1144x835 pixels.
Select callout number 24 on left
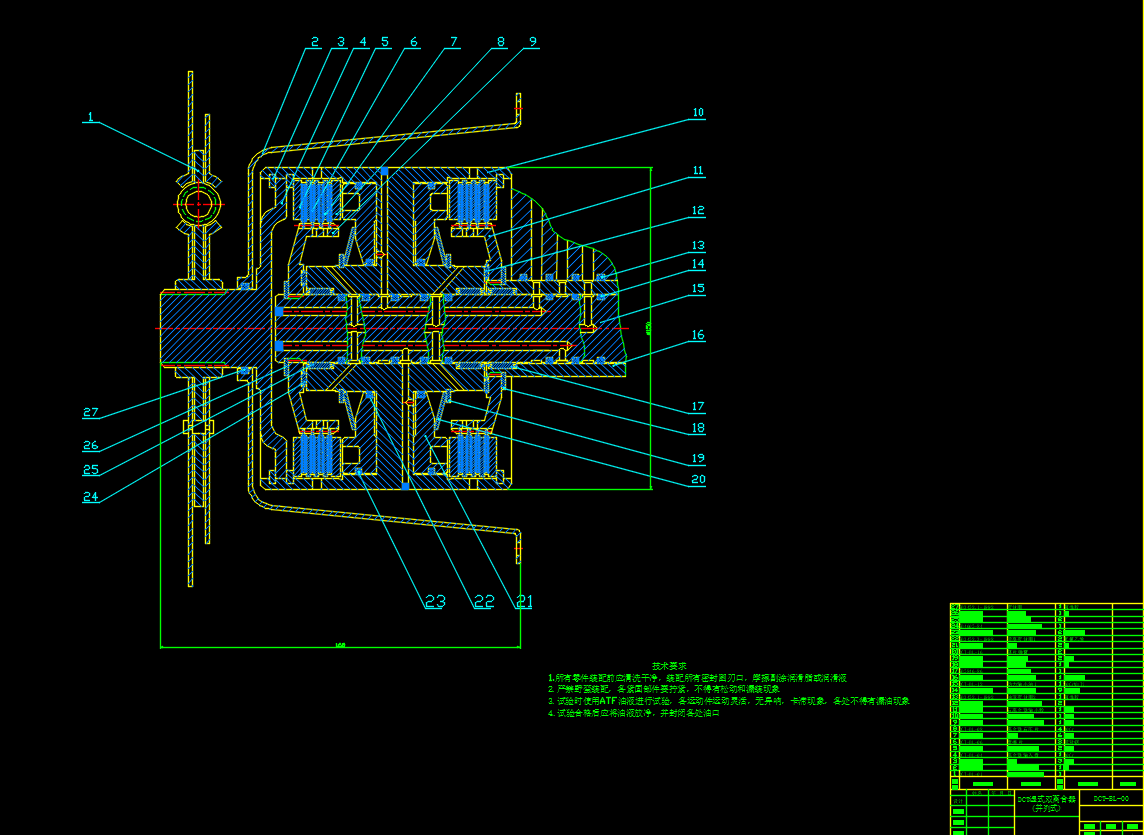tap(91, 497)
